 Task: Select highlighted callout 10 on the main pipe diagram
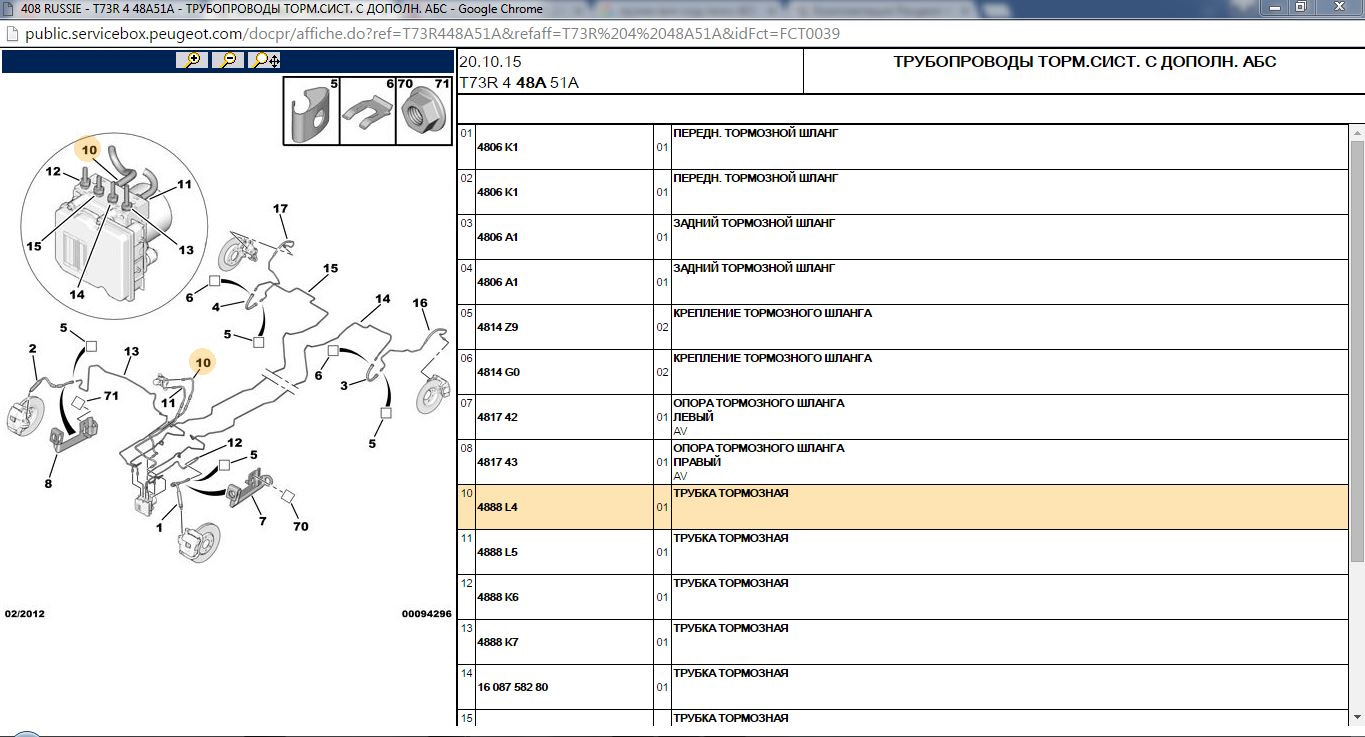coord(203,361)
